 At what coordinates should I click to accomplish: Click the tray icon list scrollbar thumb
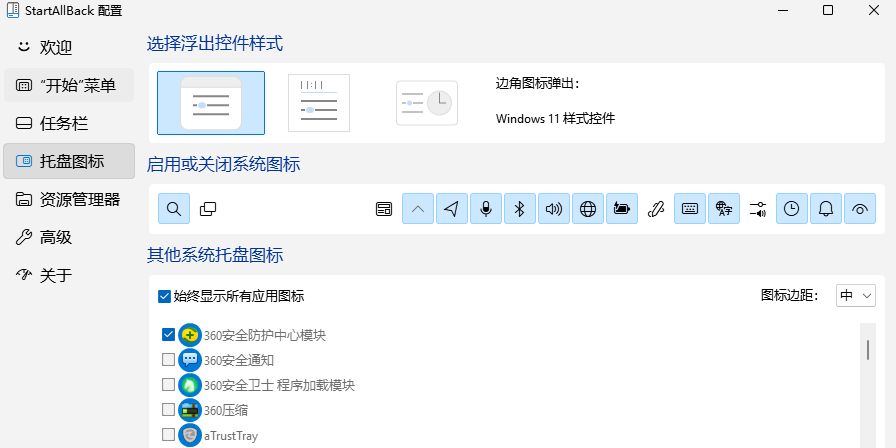tap(867, 350)
